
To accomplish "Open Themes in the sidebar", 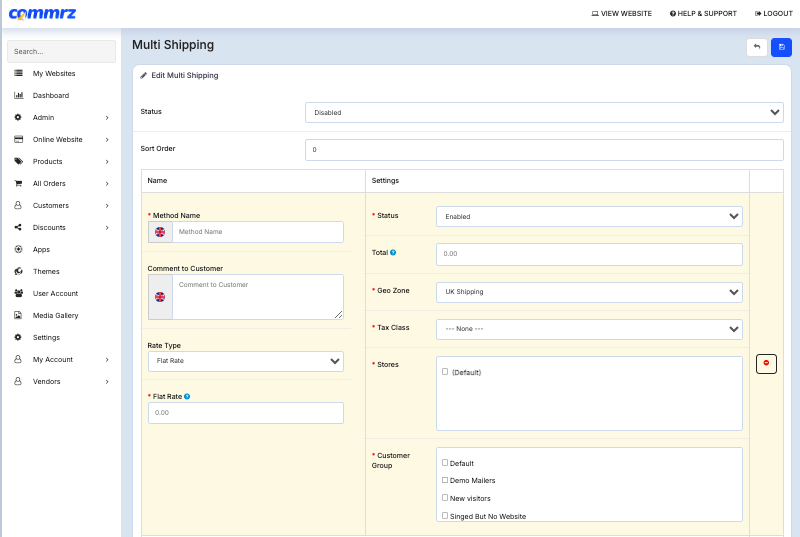I will [46, 272].
